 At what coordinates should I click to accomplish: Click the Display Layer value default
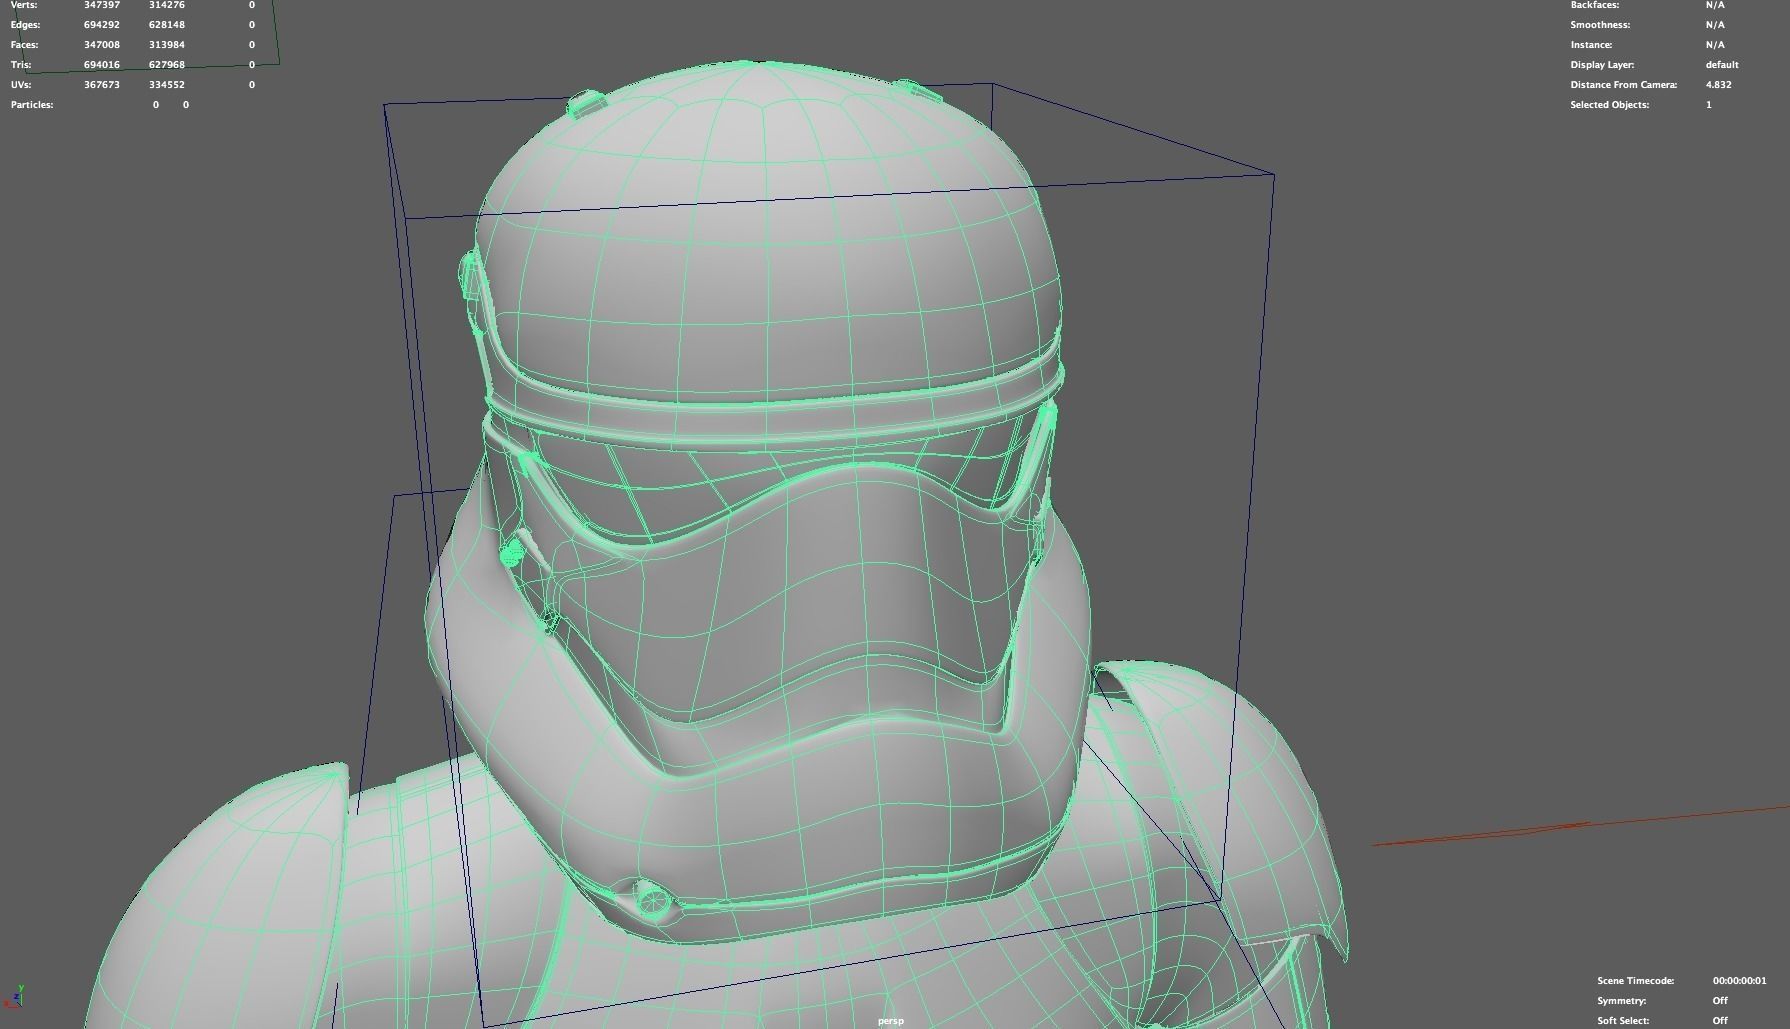point(1722,65)
